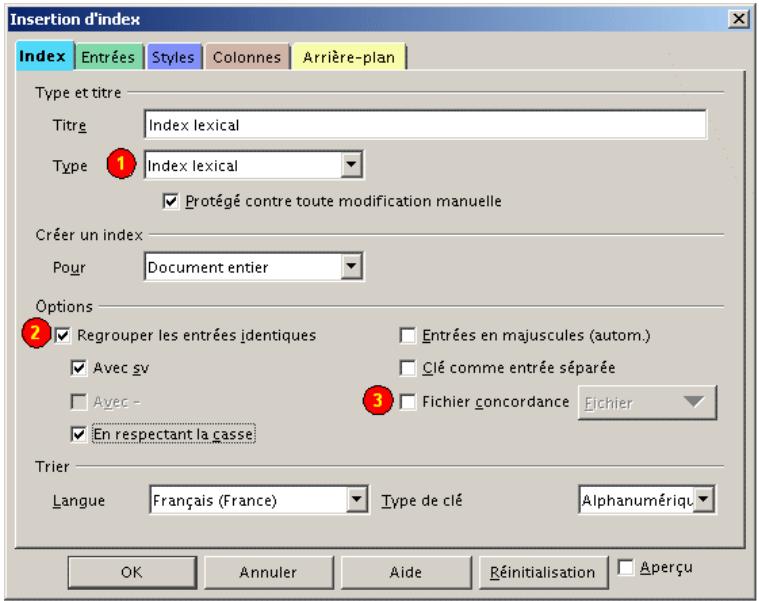Click the OK button
Screen dimensions: 759x601
[132, 572]
